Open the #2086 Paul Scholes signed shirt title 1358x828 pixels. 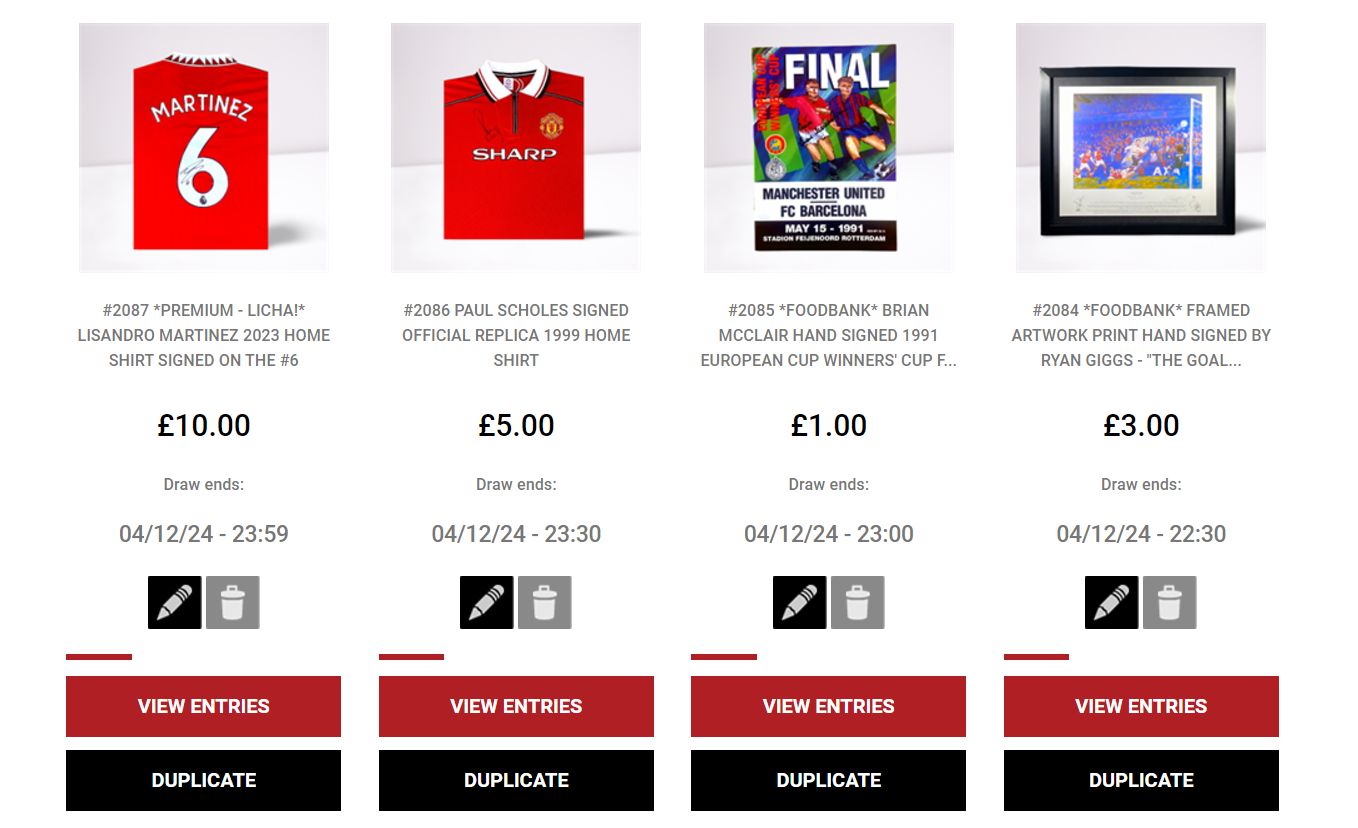[516, 335]
